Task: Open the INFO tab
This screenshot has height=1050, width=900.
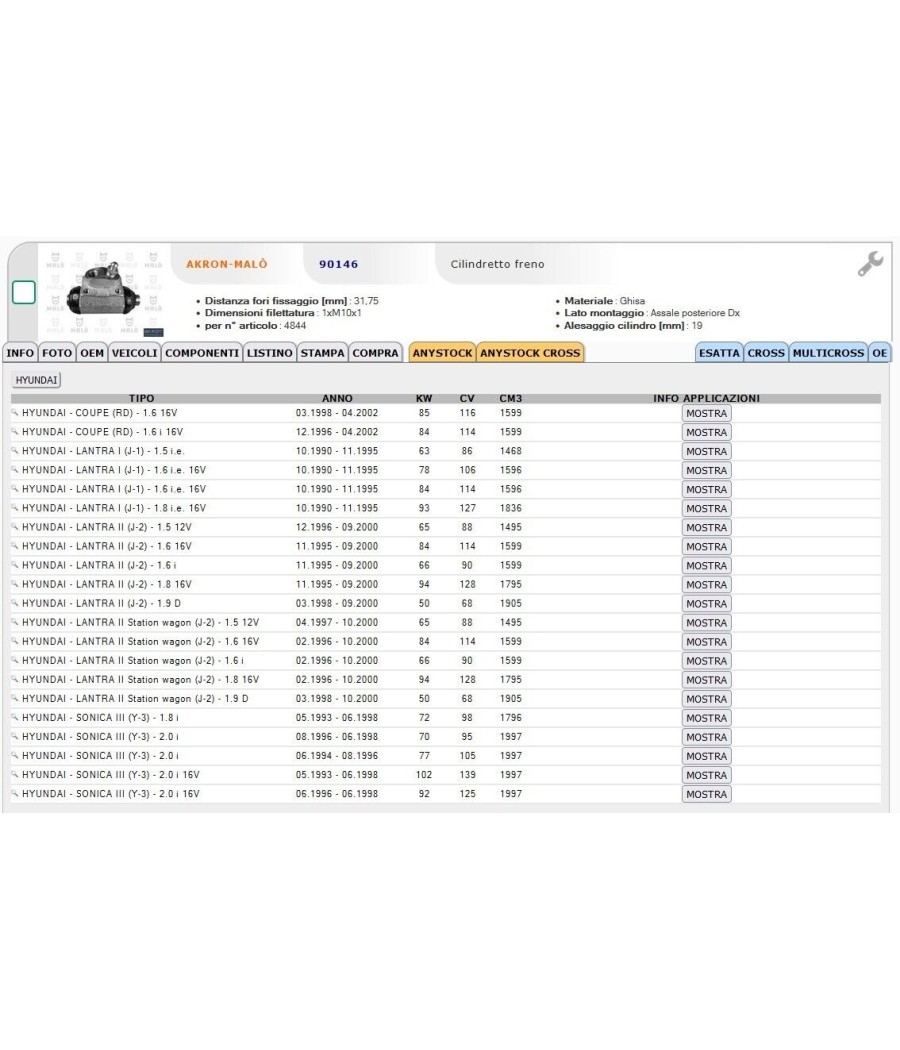Action: click(20, 353)
